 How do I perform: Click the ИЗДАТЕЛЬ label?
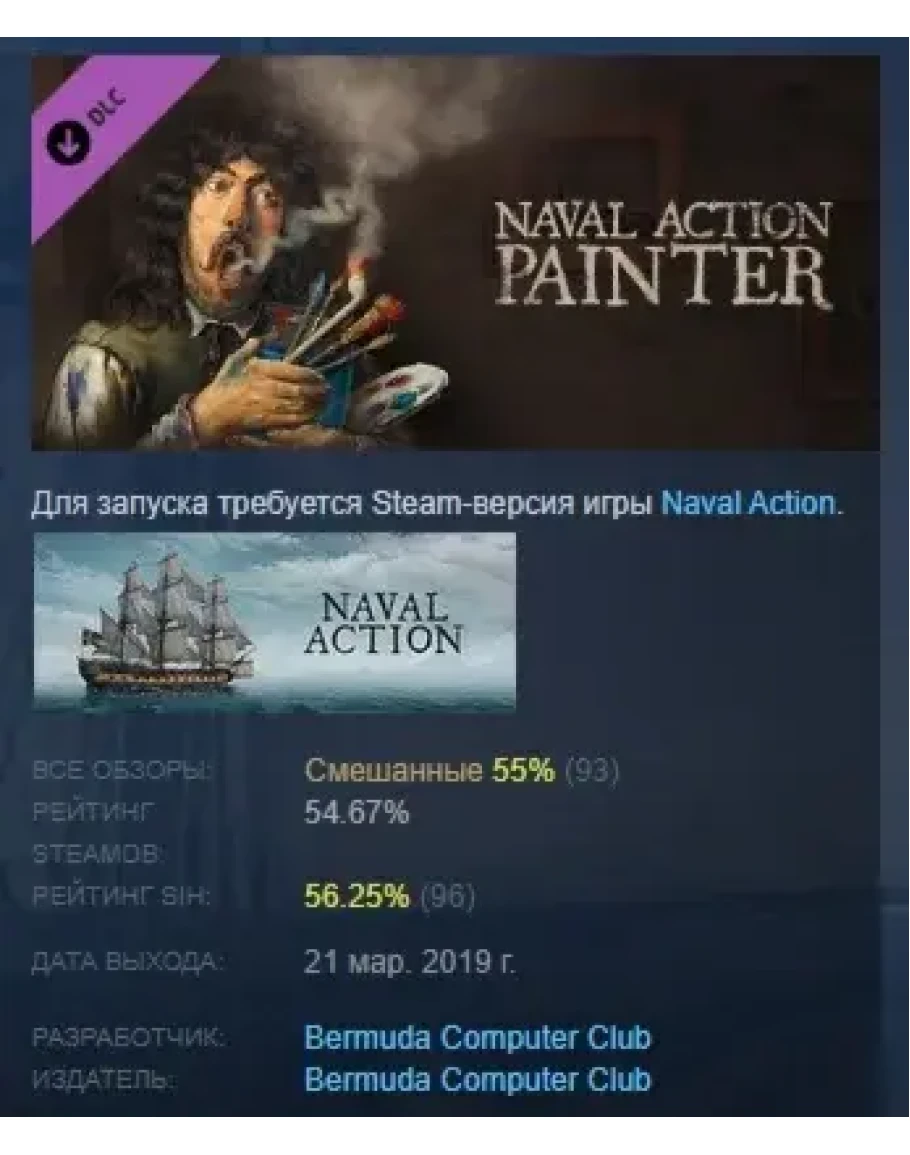coord(104,1081)
